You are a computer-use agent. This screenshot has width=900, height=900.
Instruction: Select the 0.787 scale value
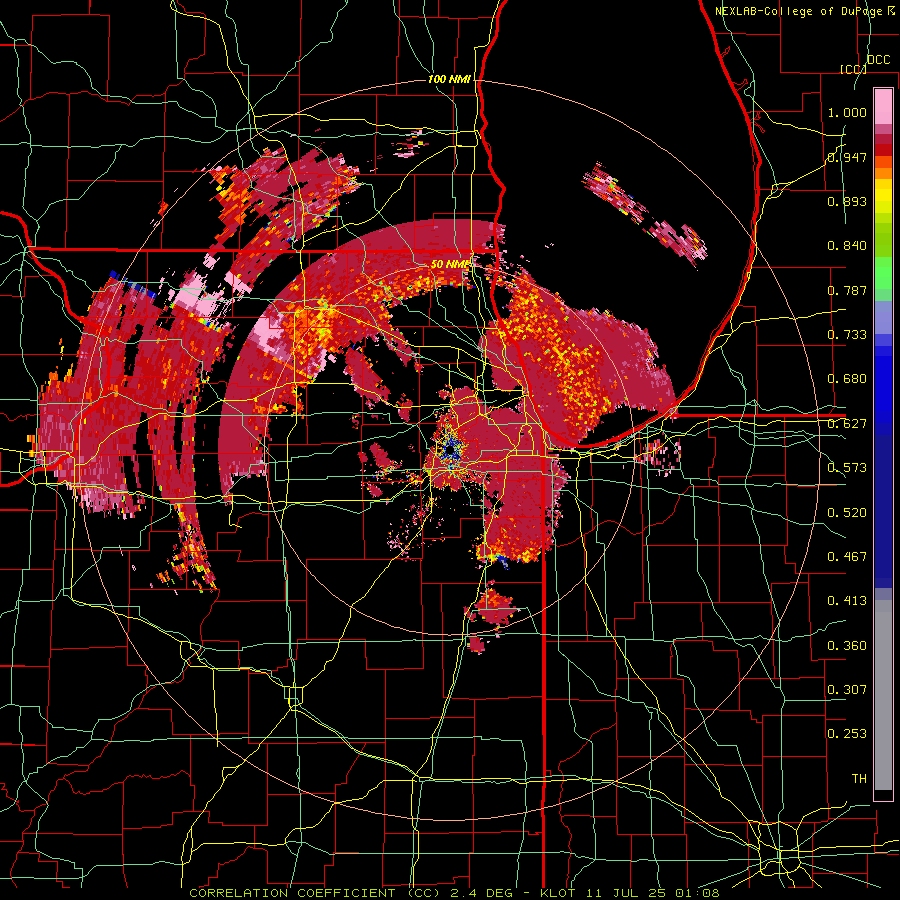(847, 290)
